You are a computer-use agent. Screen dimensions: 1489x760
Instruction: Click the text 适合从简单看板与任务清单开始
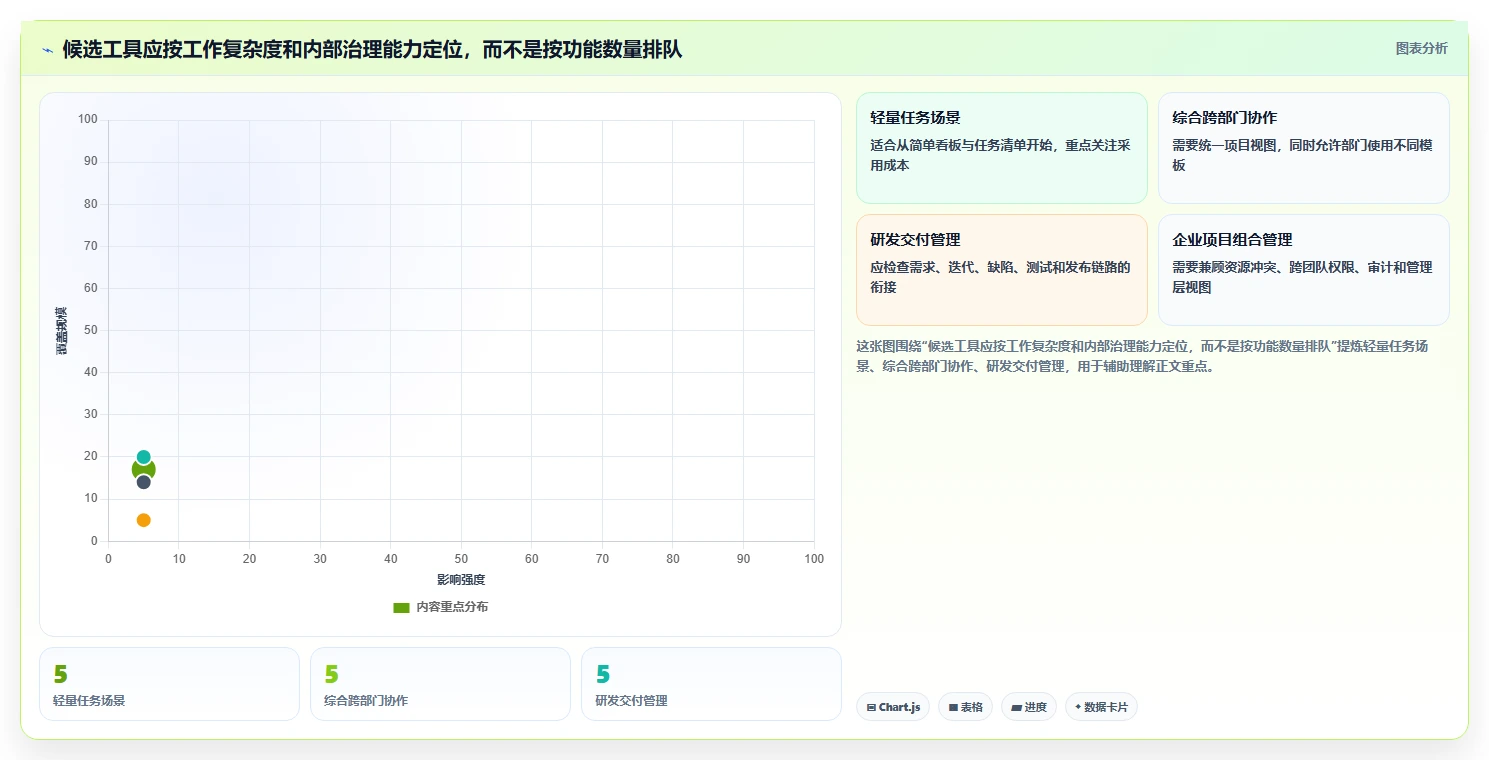[1000, 155]
